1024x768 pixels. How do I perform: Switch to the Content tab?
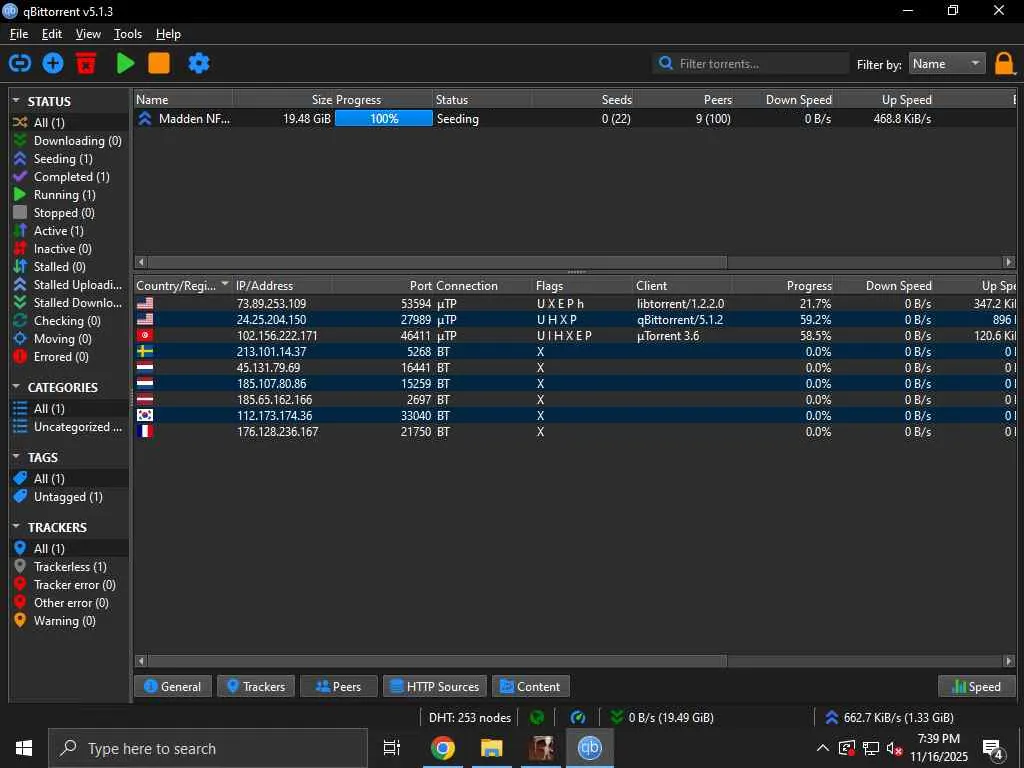[x=530, y=686]
